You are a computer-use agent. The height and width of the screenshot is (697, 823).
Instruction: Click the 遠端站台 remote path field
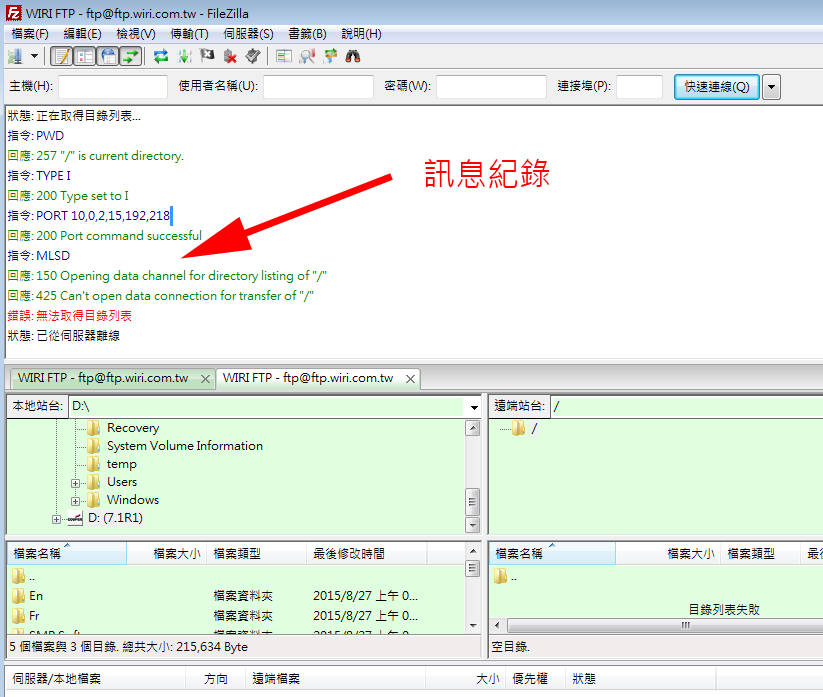(687, 406)
